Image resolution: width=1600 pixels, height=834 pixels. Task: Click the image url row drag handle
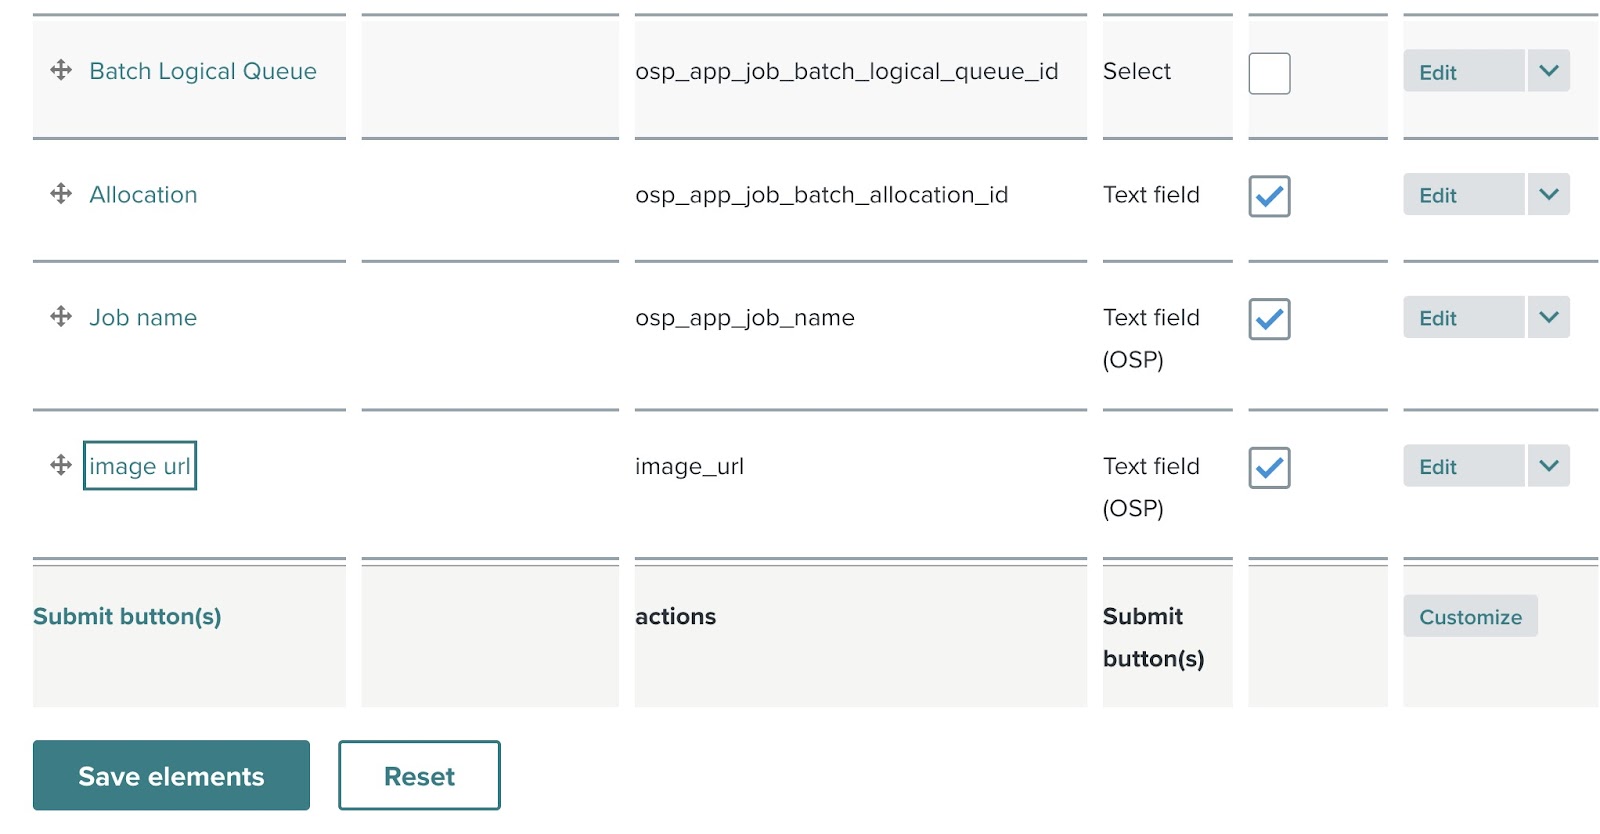(61, 465)
